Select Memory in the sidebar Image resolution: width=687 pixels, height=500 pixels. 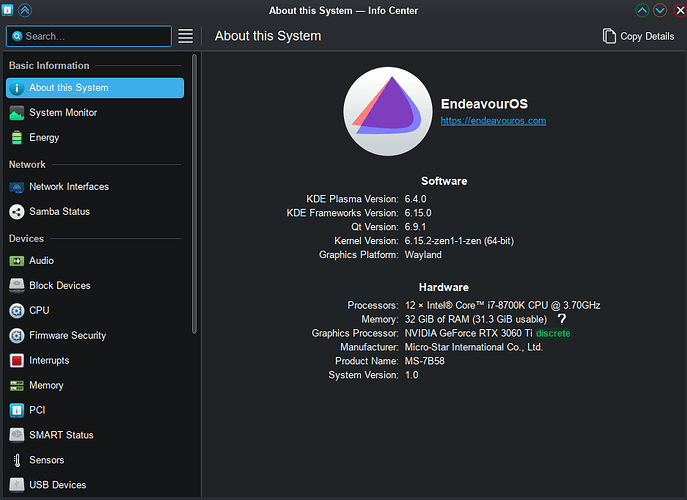tap(46, 385)
